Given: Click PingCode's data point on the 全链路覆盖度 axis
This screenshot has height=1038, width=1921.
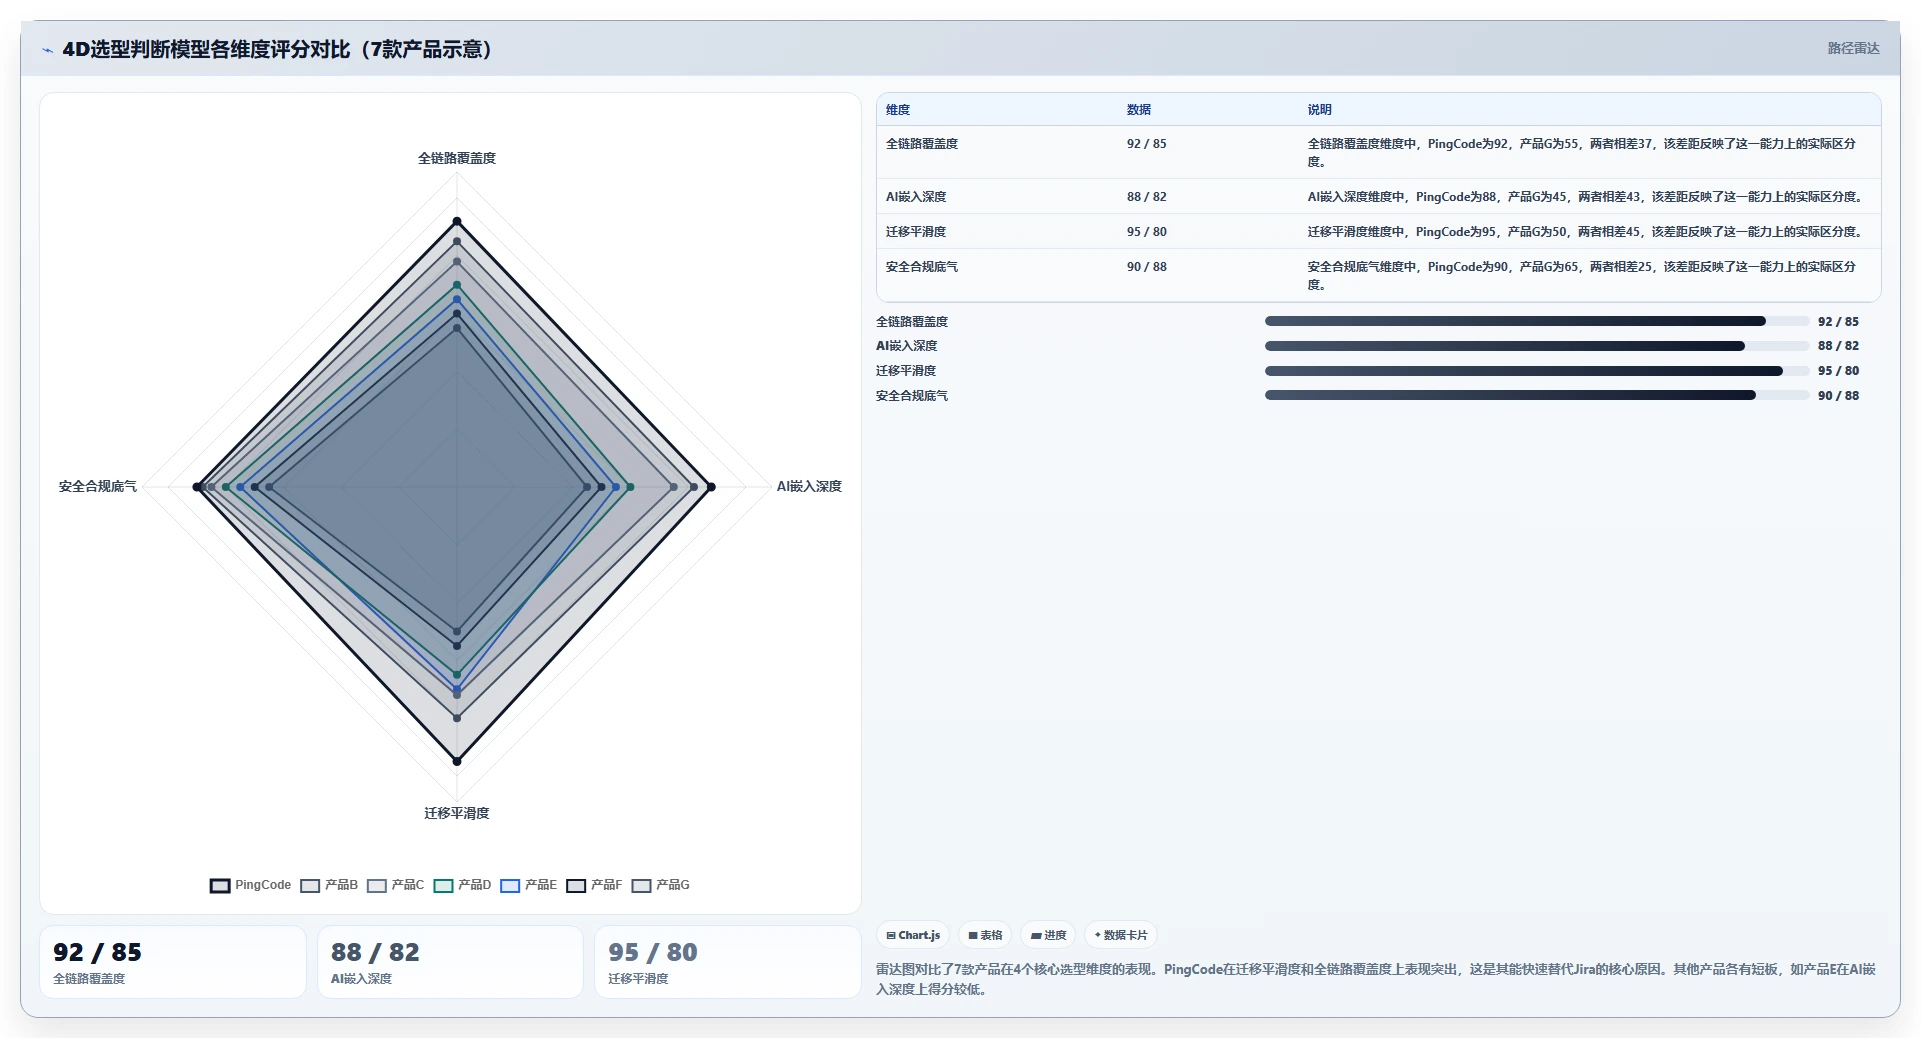Looking at the screenshot, I should [x=457, y=221].
